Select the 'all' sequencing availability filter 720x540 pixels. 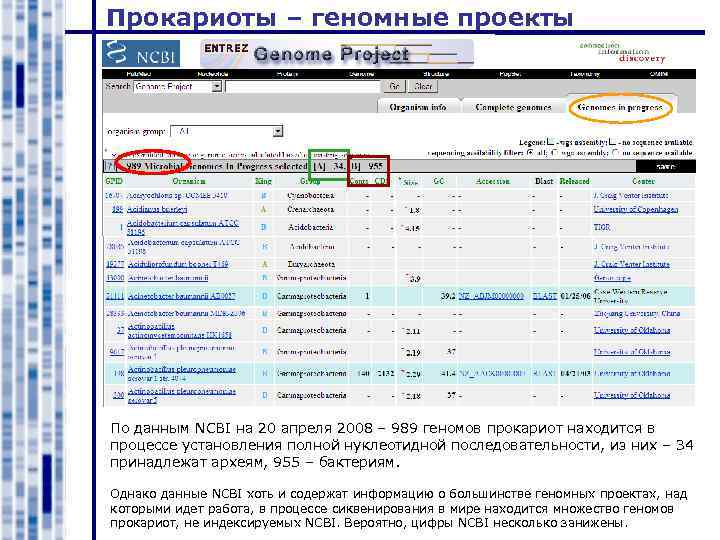point(530,152)
